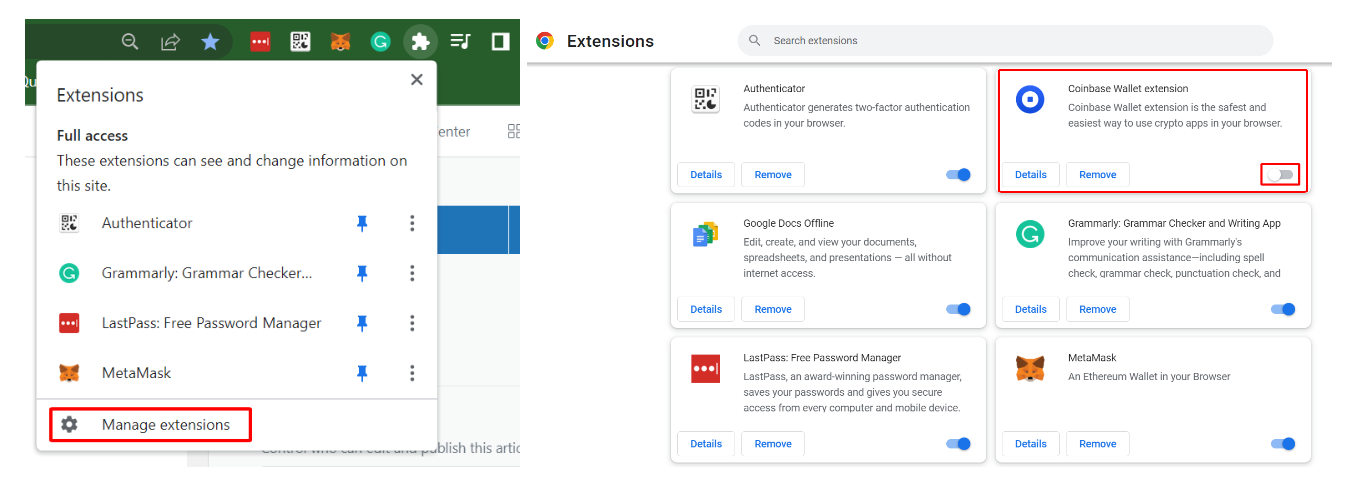The height and width of the screenshot is (492, 1356).
Task: Click 'An Ethereum Wallet in your Browser' text
Action: (x=1149, y=377)
